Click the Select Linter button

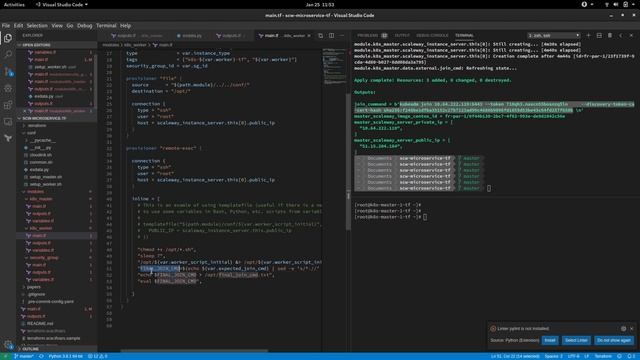pos(576,340)
